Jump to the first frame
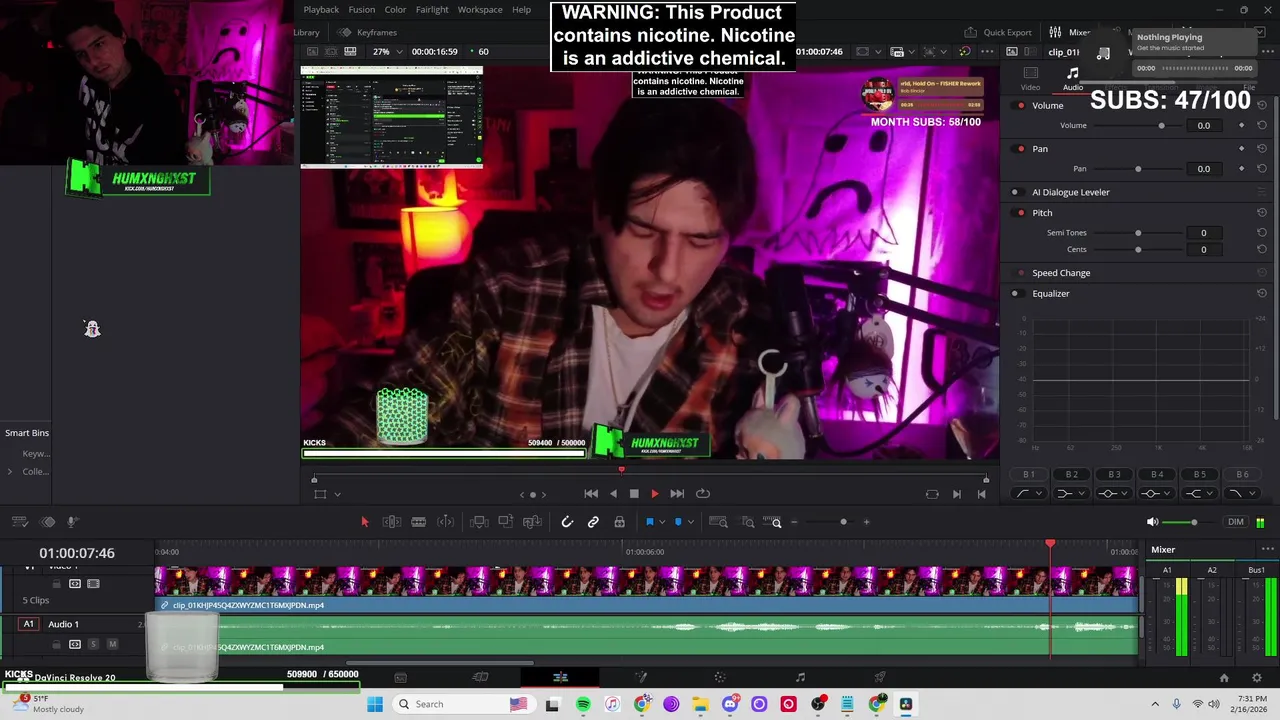 [591, 493]
